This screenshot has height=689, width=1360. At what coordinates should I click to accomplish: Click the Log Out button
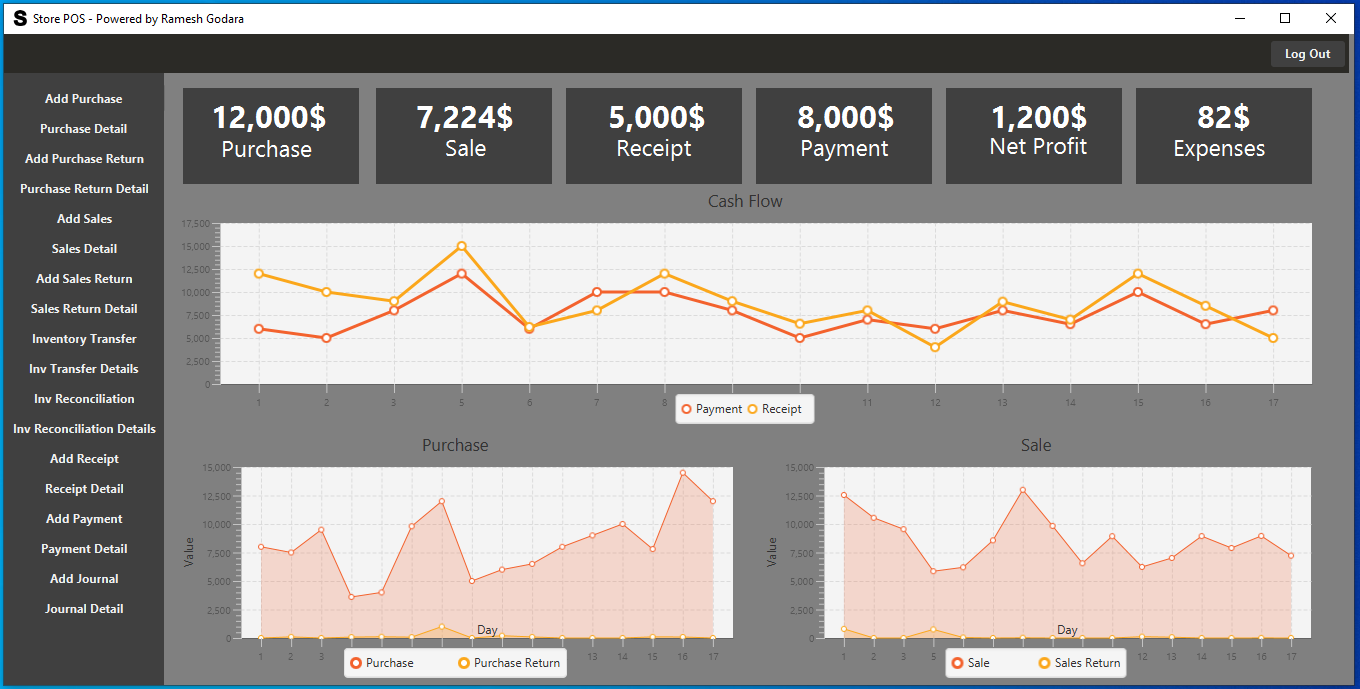tap(1307, 54)
